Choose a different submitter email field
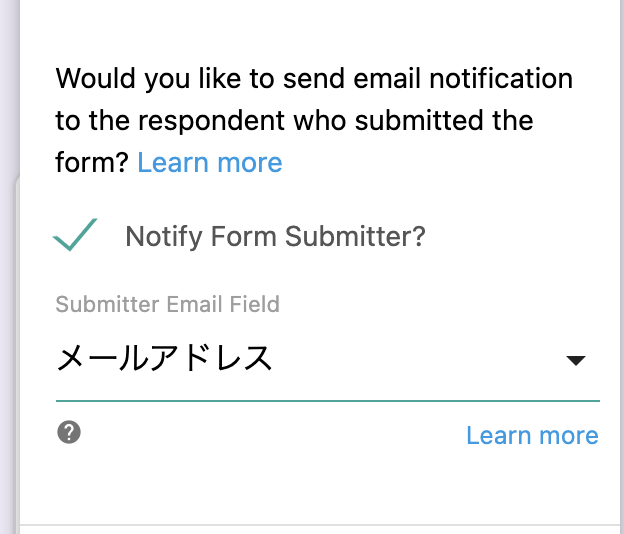This screenshot has width=624, height=534. [328, 359]
